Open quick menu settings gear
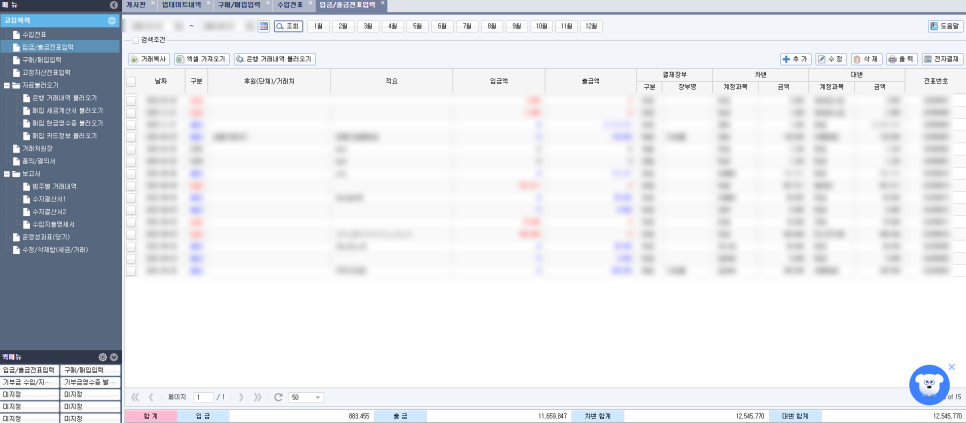Screen dimensions: 966x423 click(x=103, y=357)
